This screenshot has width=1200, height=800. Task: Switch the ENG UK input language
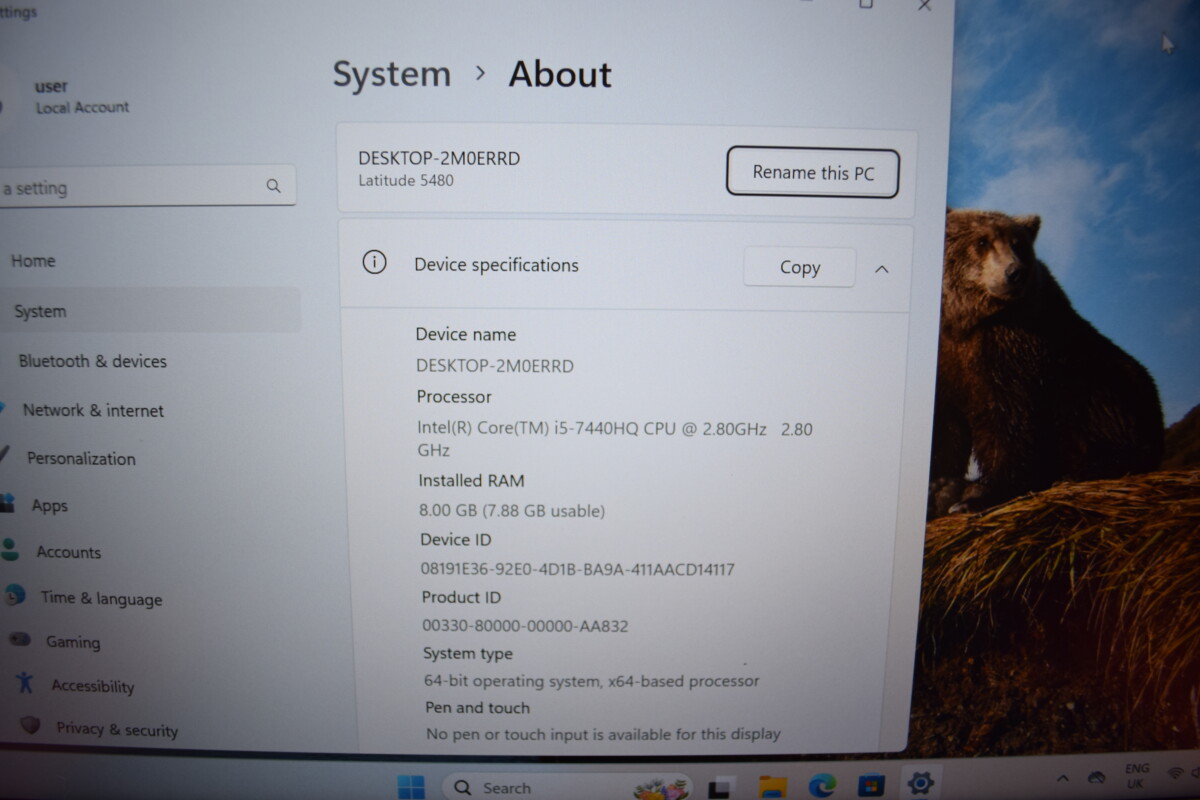1137,776
